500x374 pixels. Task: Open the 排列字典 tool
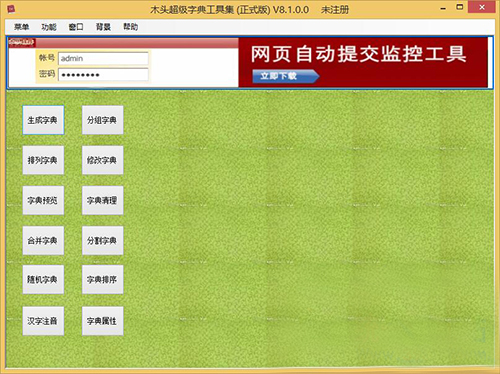point(43,160)
